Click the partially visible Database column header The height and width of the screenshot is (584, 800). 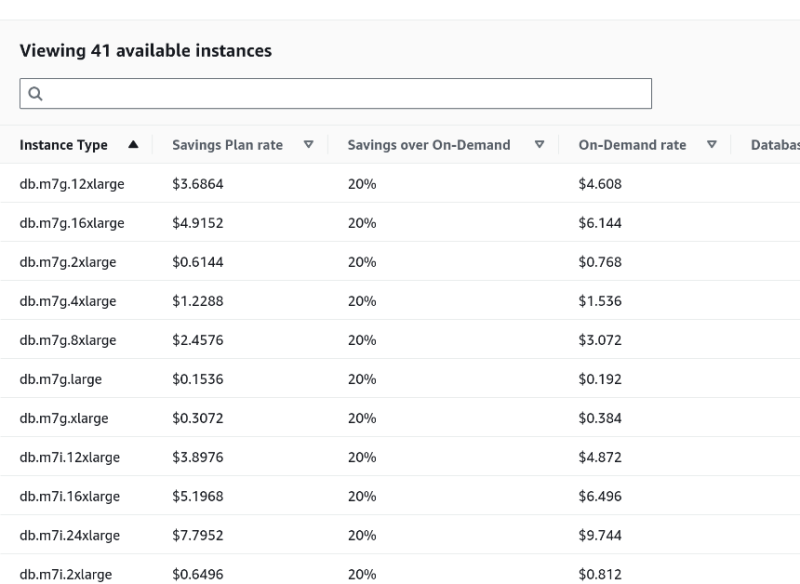coord(774,145)
